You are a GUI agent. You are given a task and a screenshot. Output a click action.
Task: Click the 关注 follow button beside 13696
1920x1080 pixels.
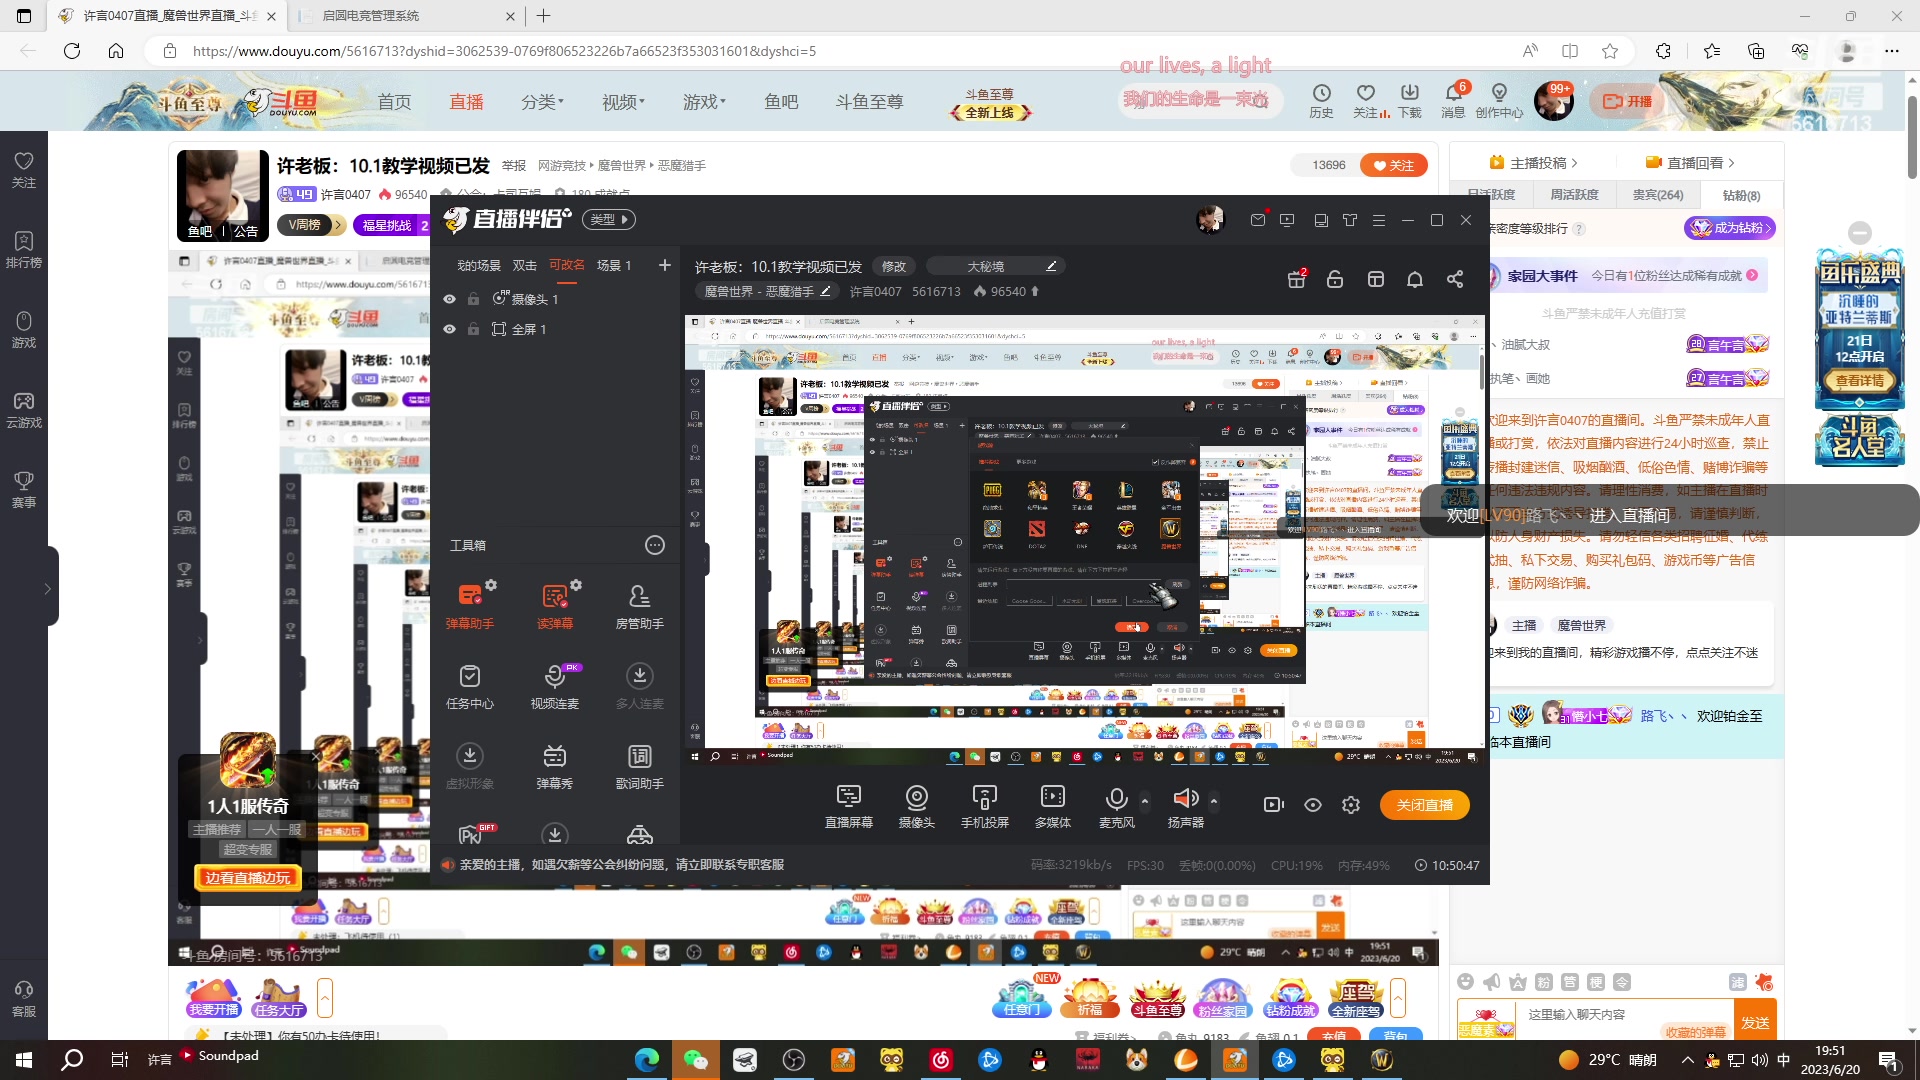click(x=1393, y=165)
